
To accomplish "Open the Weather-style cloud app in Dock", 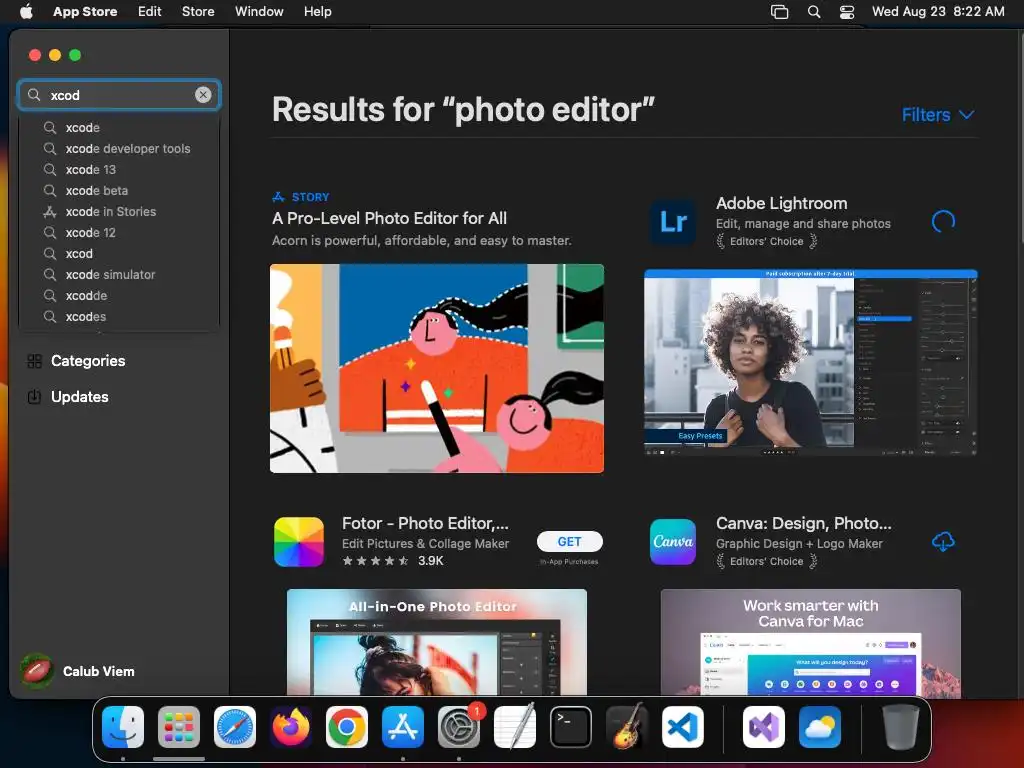I will point(820,727).
